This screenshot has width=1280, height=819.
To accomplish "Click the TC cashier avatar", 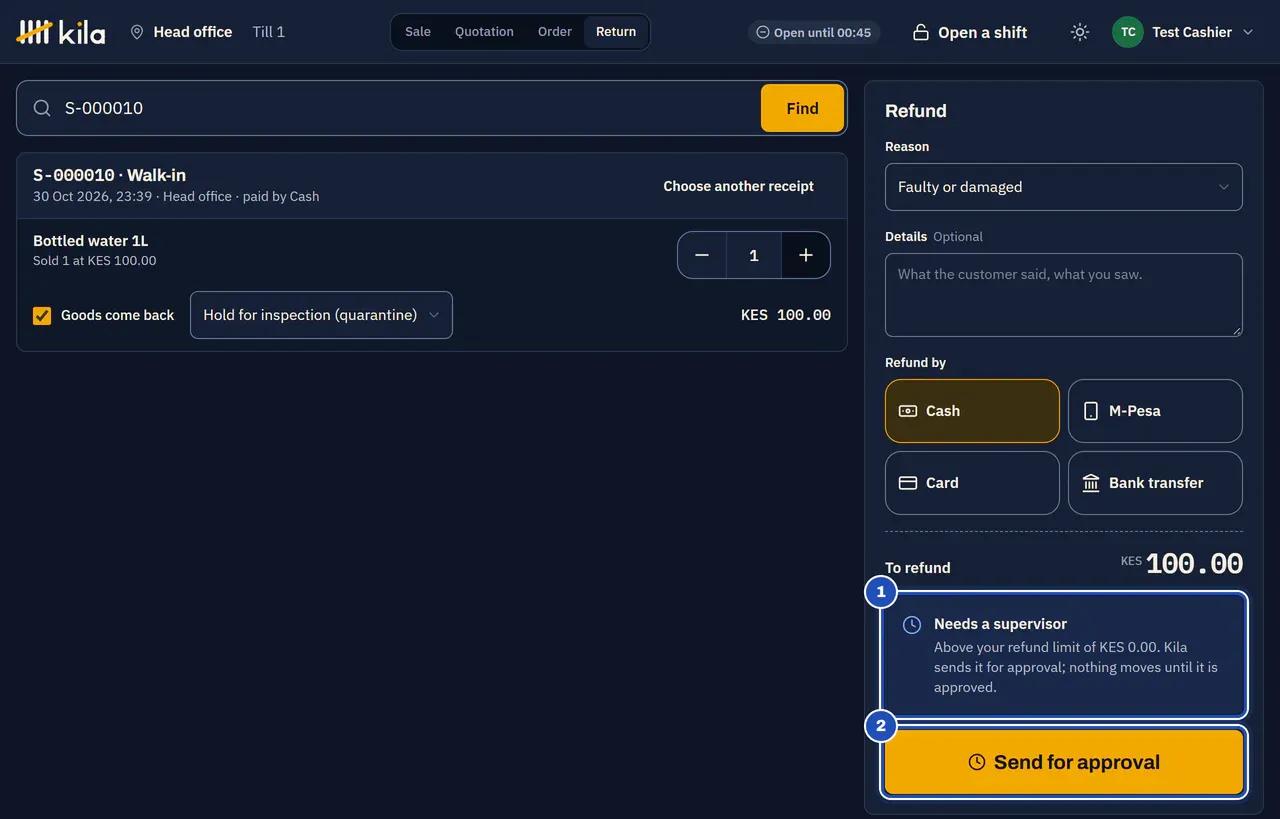I will [1128, 32].
